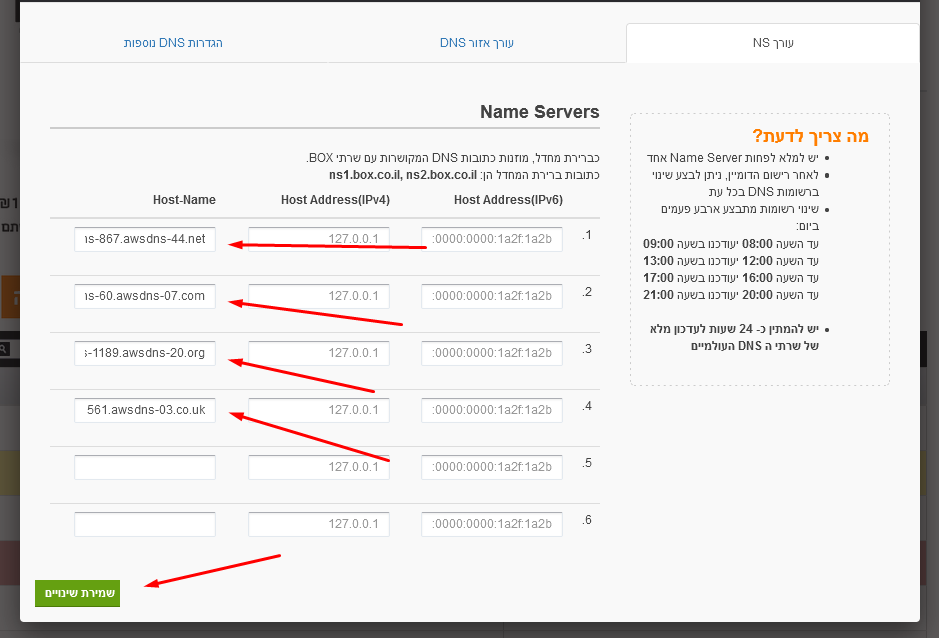Image resolution: width=939 pixels, height=638 pixels.
Task: Select Host-Name field containing awsdns-07.com
Action: click(145, 296)
